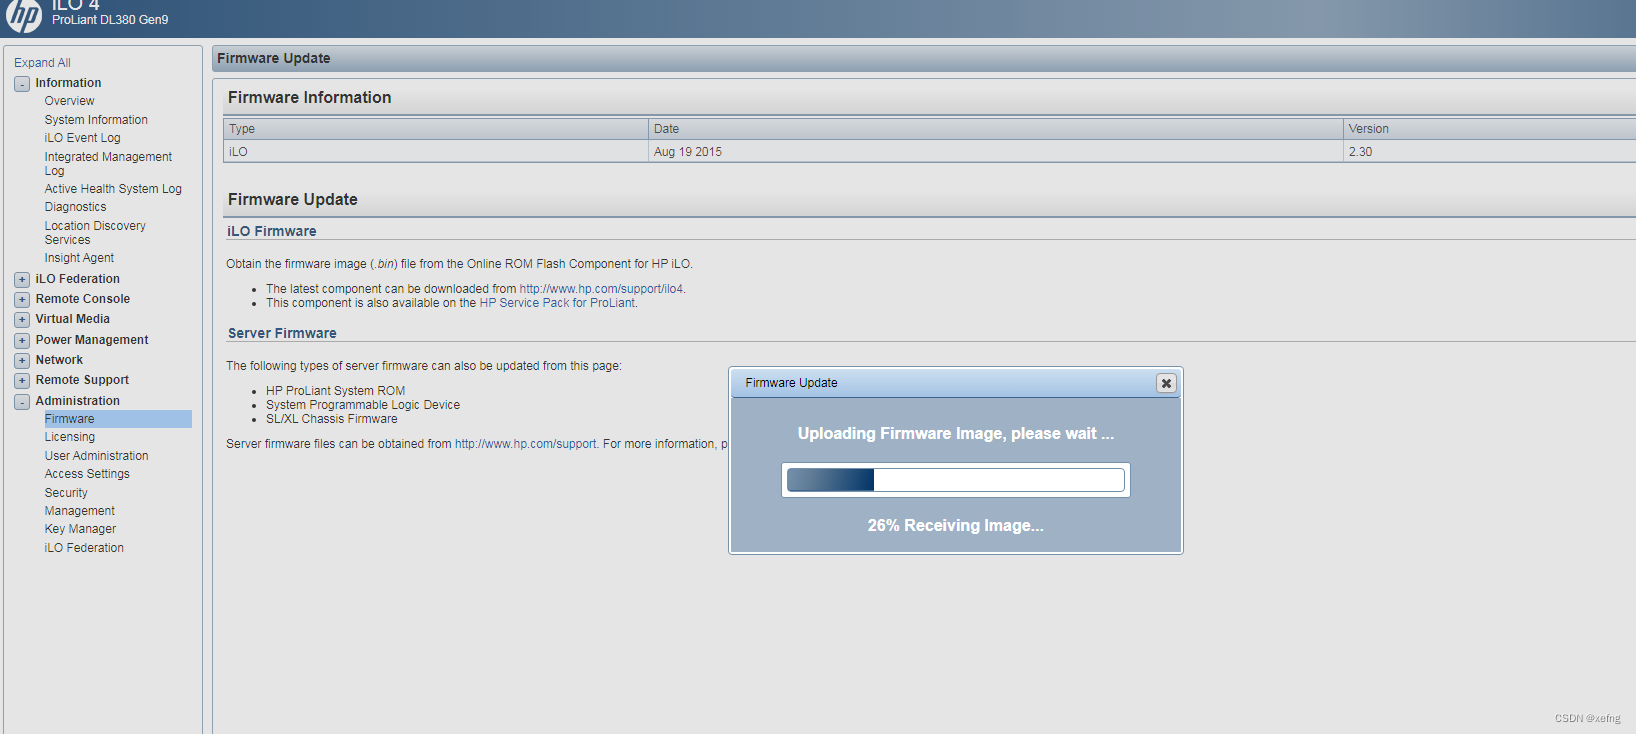Click System Programmable Logic Device bullet
The width and height of the screenshot is (1636, 734).
pyautogui.click(x=363, y=405)
